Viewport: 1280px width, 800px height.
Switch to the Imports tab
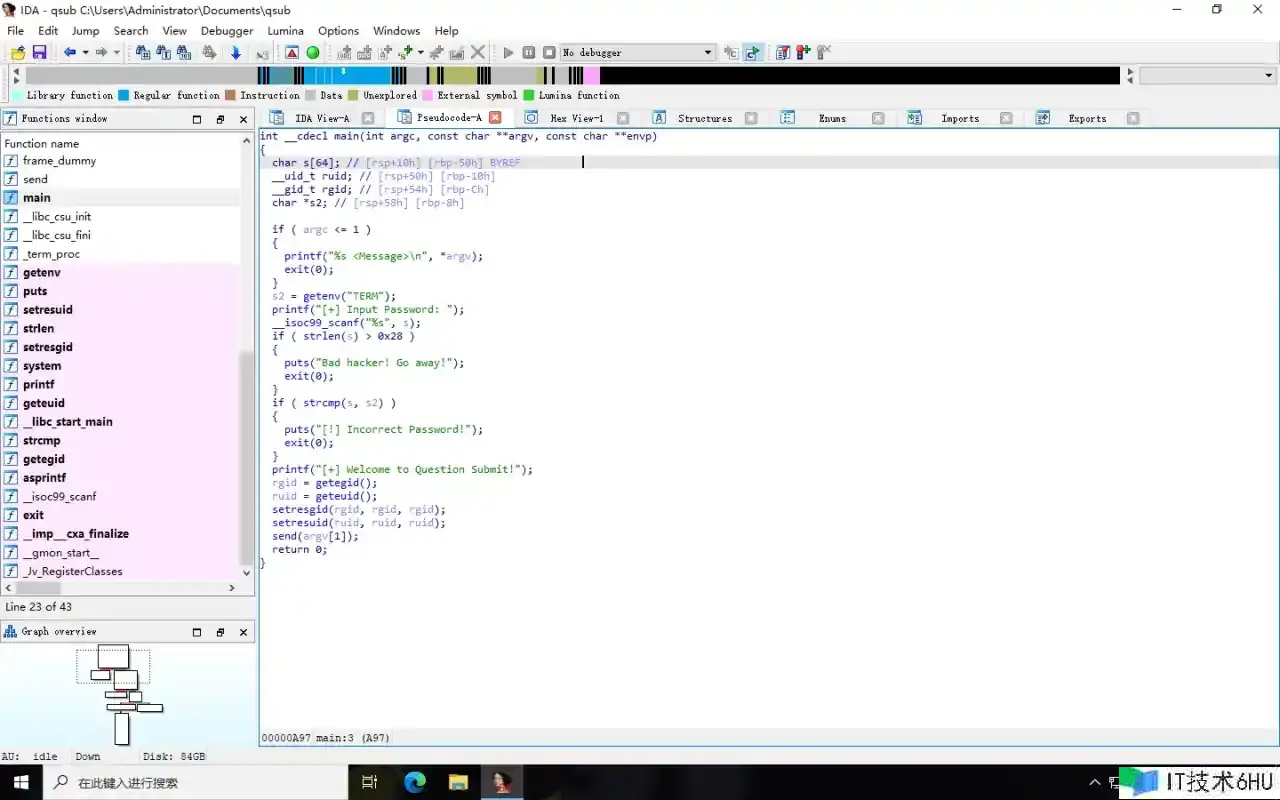point(959,118)
